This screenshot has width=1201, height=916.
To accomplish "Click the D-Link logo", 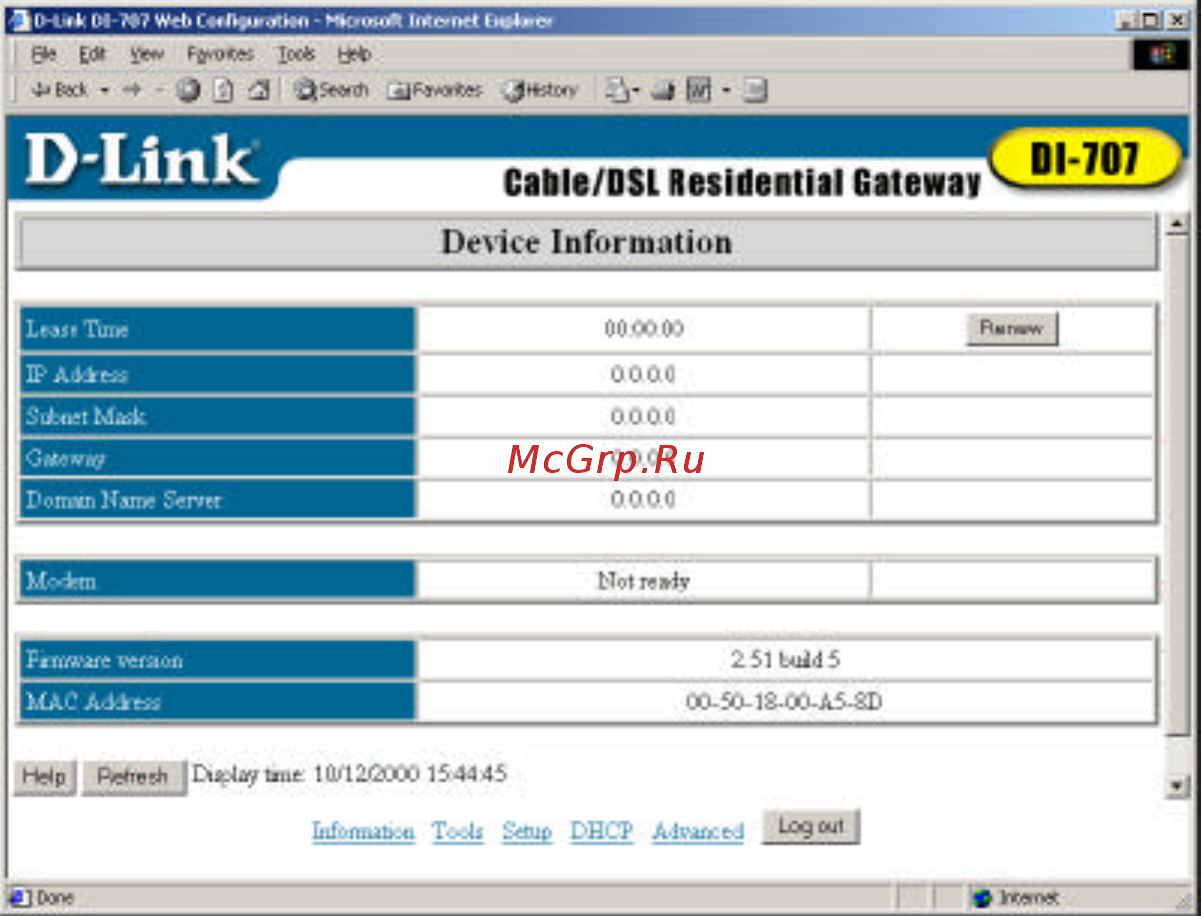I will (142, 160).
